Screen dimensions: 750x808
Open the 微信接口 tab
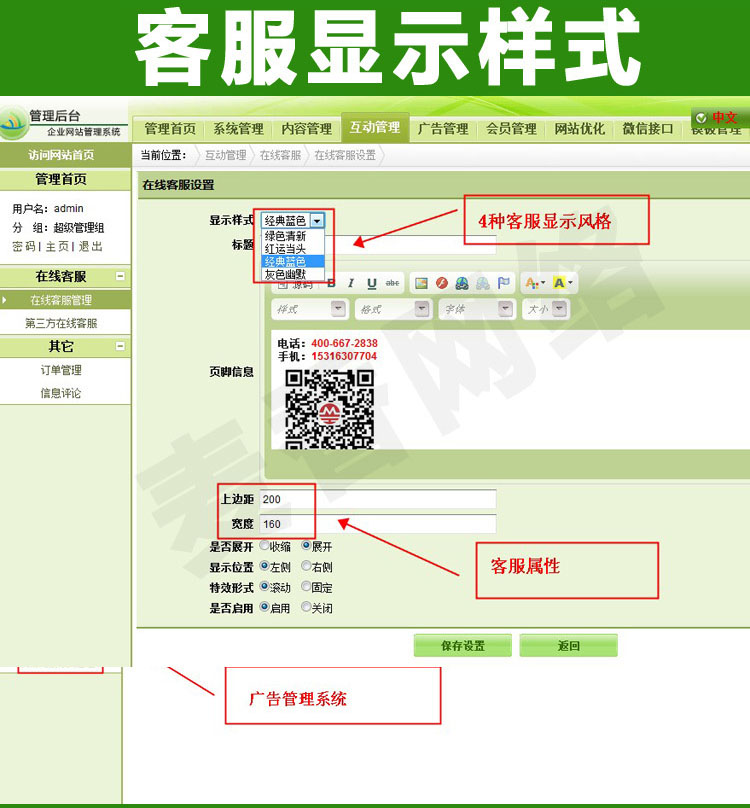tap(648, 128)
